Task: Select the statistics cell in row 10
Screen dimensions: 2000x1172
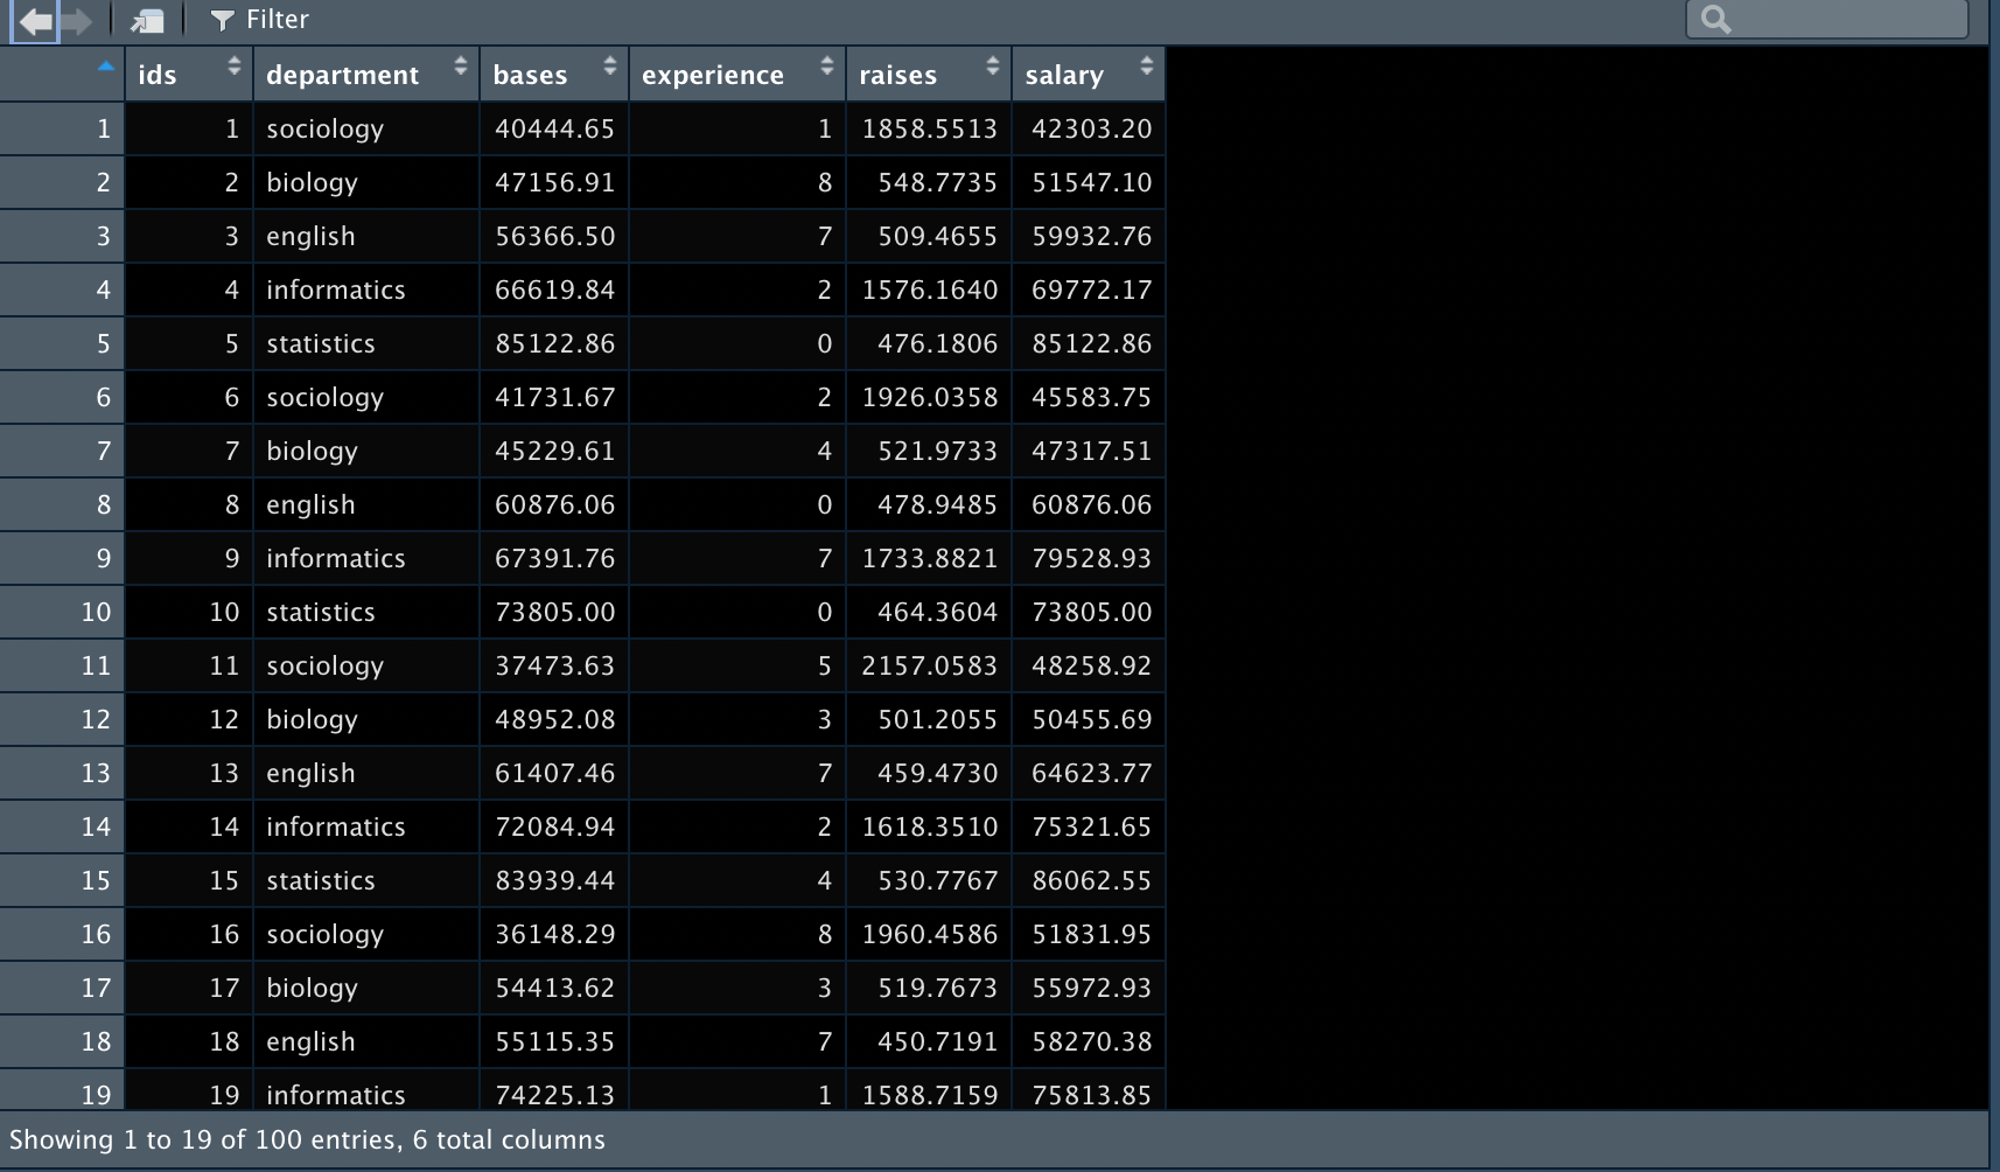Action: (321, 612)
